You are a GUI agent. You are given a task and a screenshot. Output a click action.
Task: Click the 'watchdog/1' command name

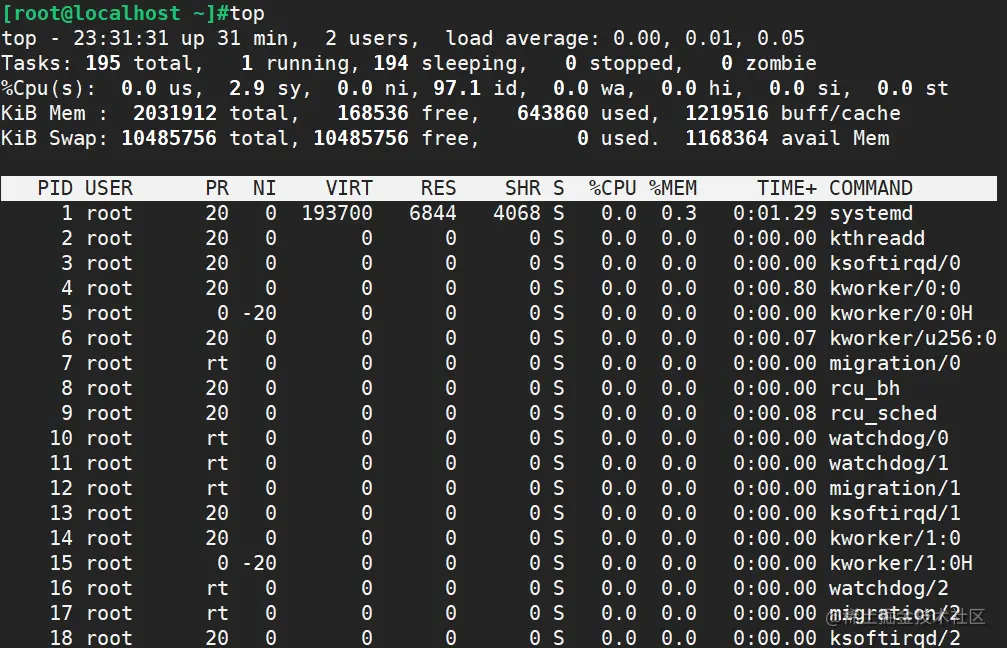pos(889,464)
